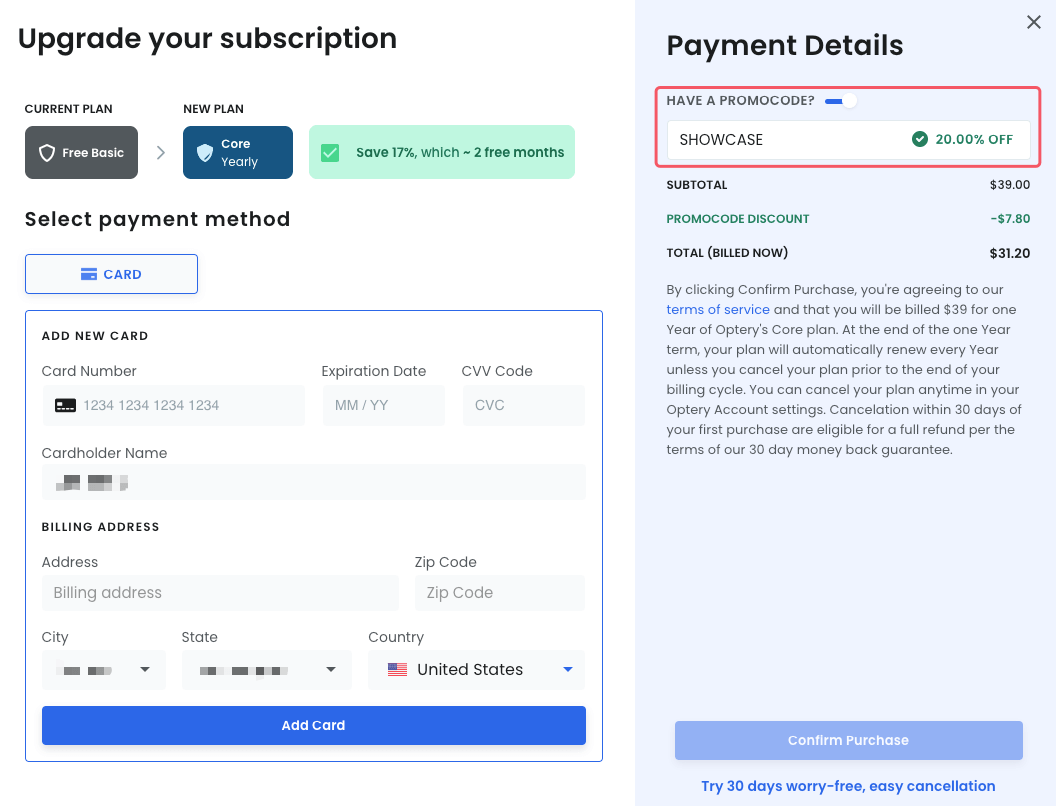Close the upgrade subscription dialog
This screenshot has height=806, width=1056.
pos(1034,22)
